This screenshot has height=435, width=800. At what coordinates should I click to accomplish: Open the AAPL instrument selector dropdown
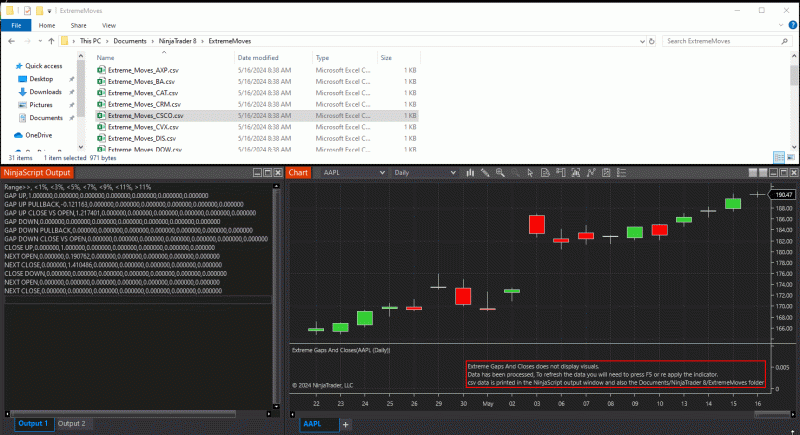[x=354, y=173]
